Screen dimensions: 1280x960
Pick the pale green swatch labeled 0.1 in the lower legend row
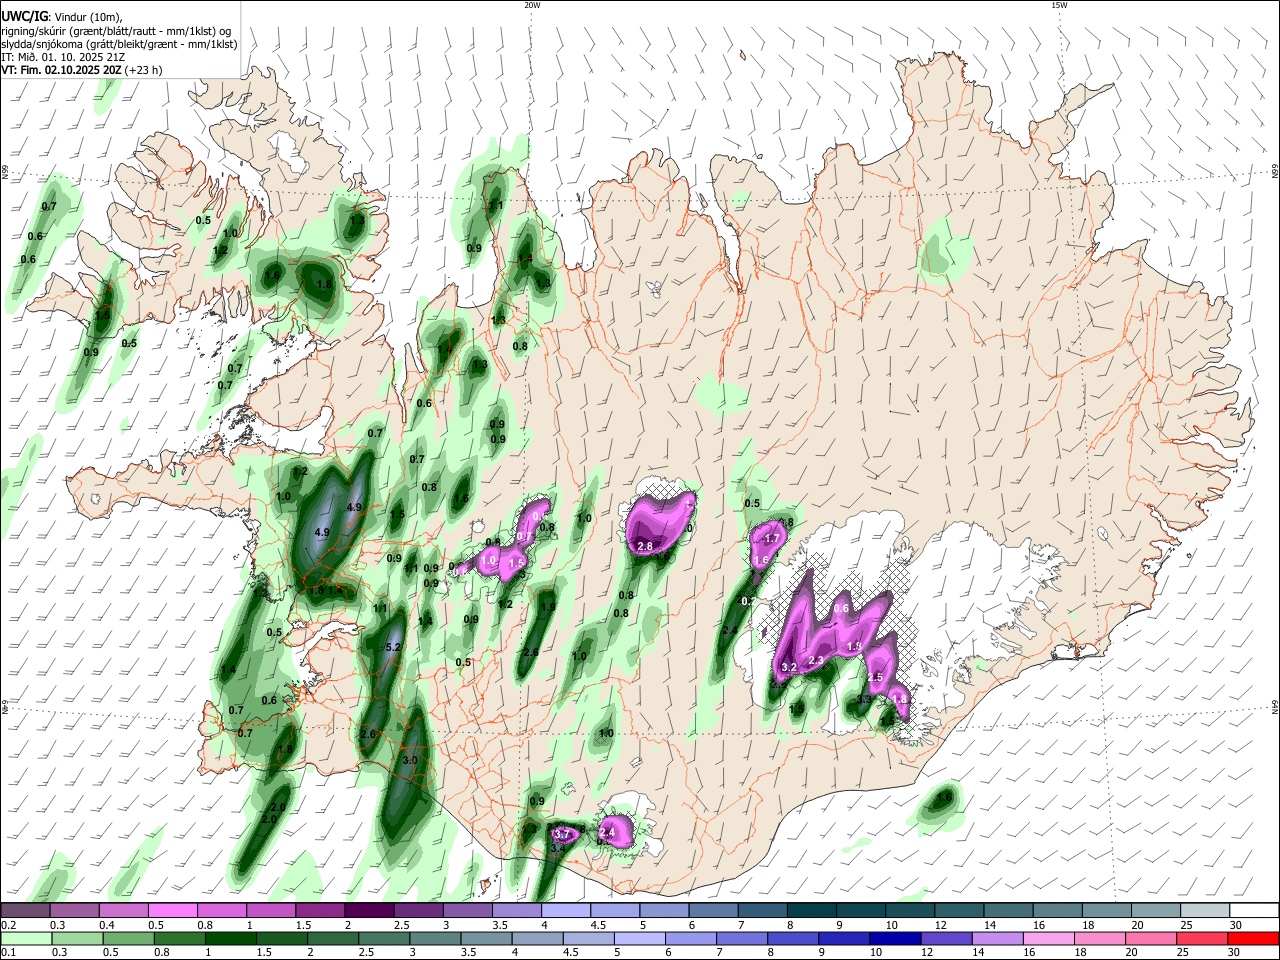26,939
